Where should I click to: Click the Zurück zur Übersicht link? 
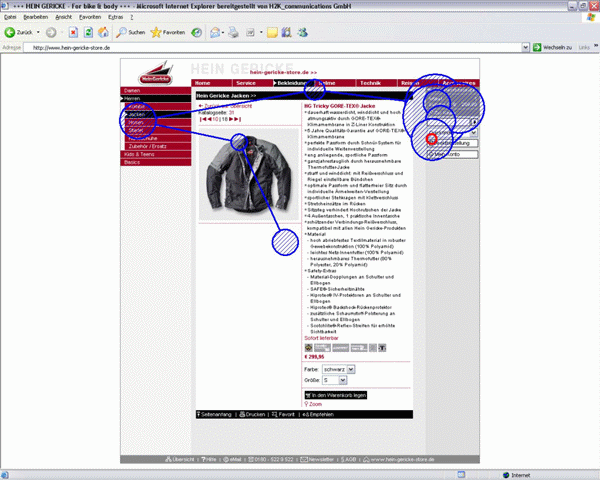pos(225,106)
